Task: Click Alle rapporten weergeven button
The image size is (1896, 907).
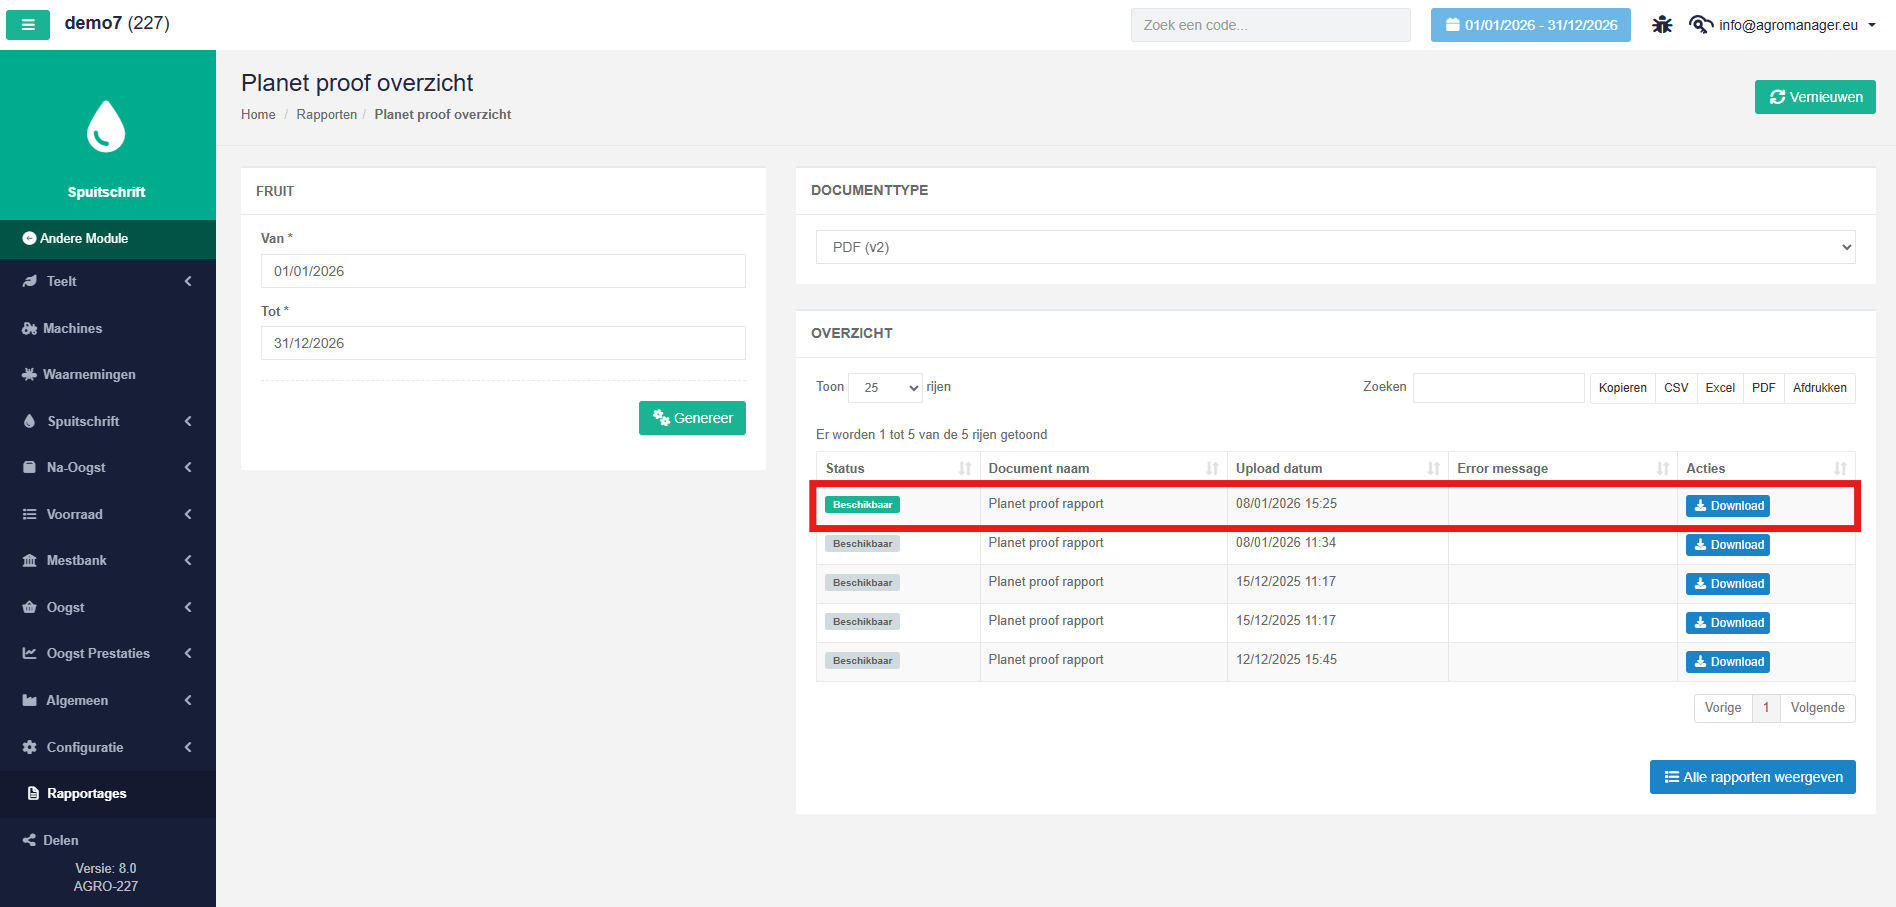Action: (x=1753, y=777)
